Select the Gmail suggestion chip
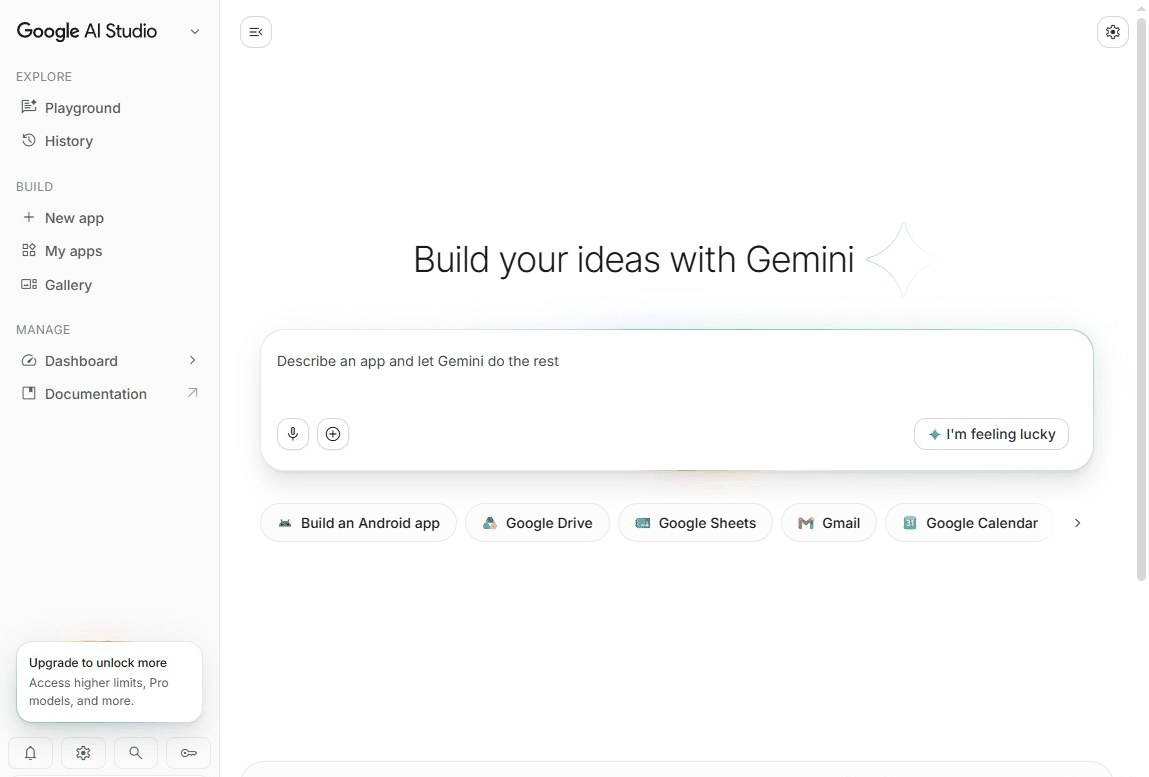The image size is (1149, 777). pyautogui.click(x=829, y=523)
